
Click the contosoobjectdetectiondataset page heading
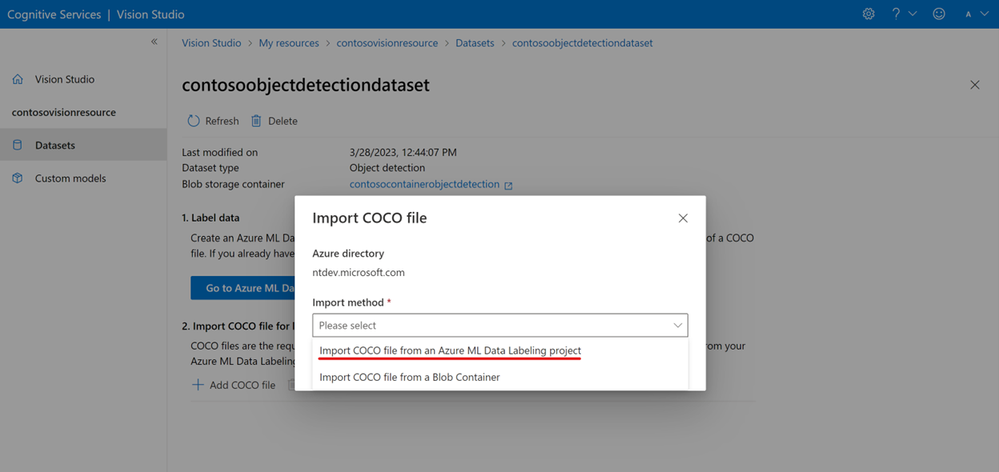pos(306,85)
